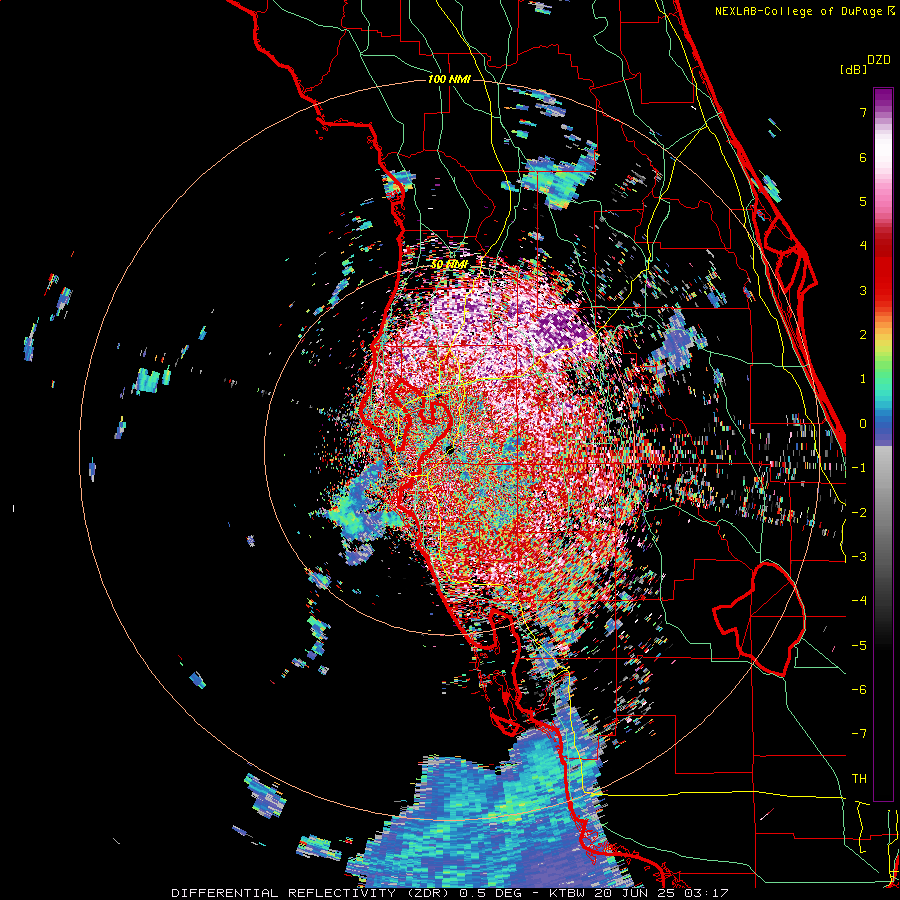Click the arrow glyph after DuPage
The width and height of the screenshot is (900, 900).
pos(891,11)
